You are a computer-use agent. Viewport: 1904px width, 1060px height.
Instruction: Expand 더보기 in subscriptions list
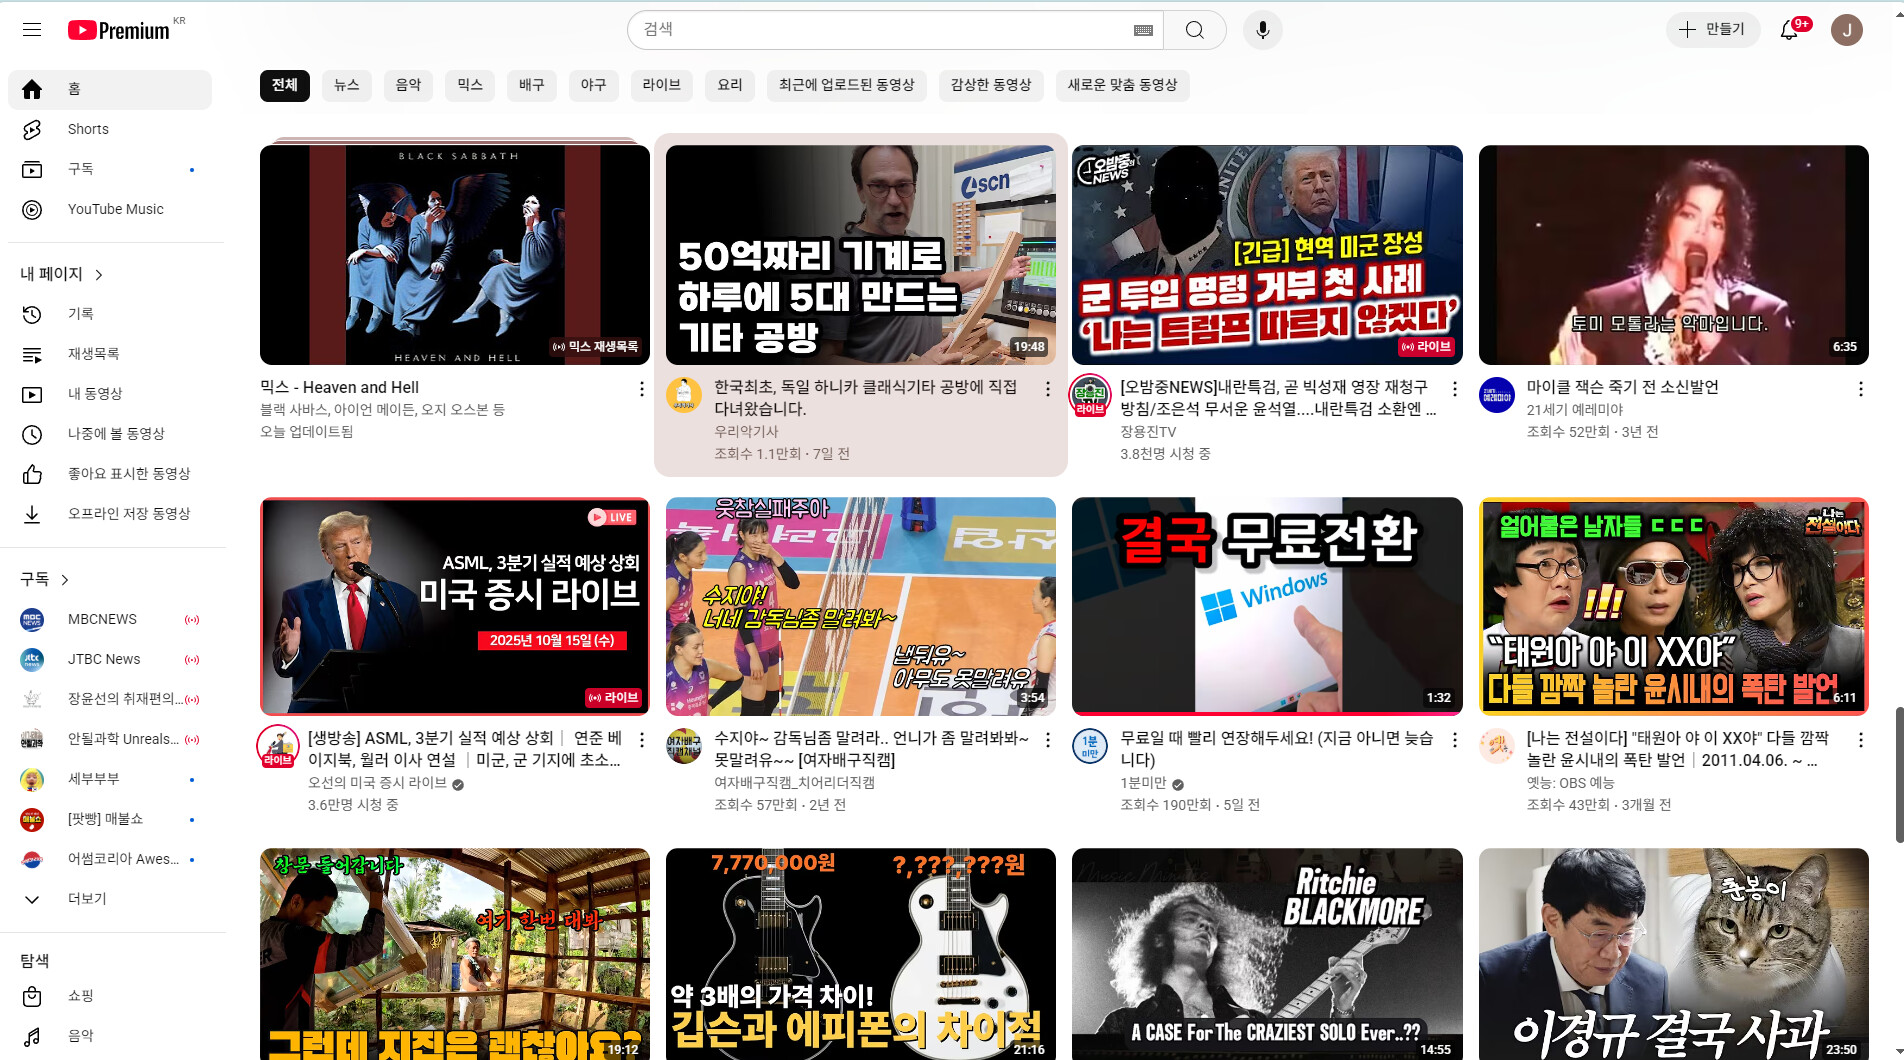pyautogui.click(x=110, y=899)
